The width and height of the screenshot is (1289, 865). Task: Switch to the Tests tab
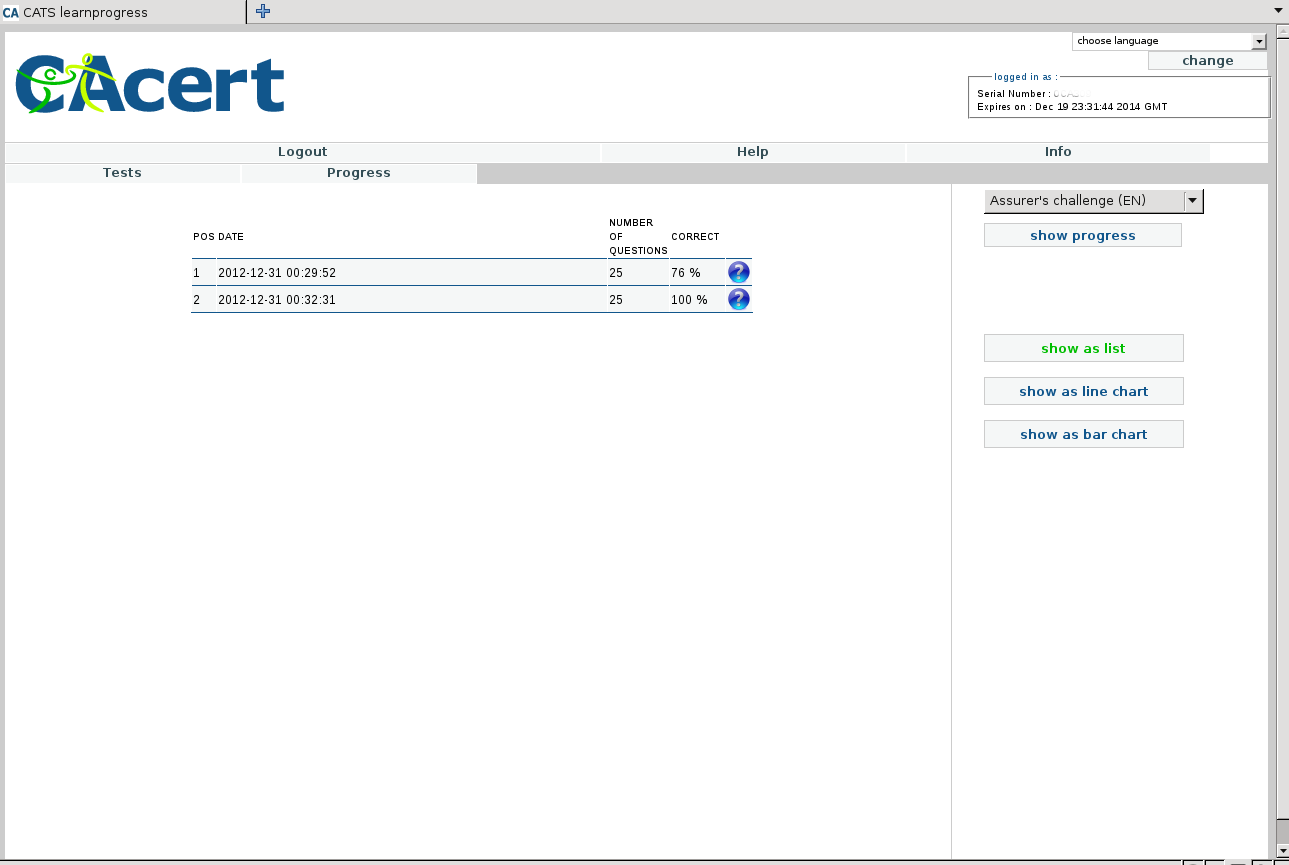122,173
